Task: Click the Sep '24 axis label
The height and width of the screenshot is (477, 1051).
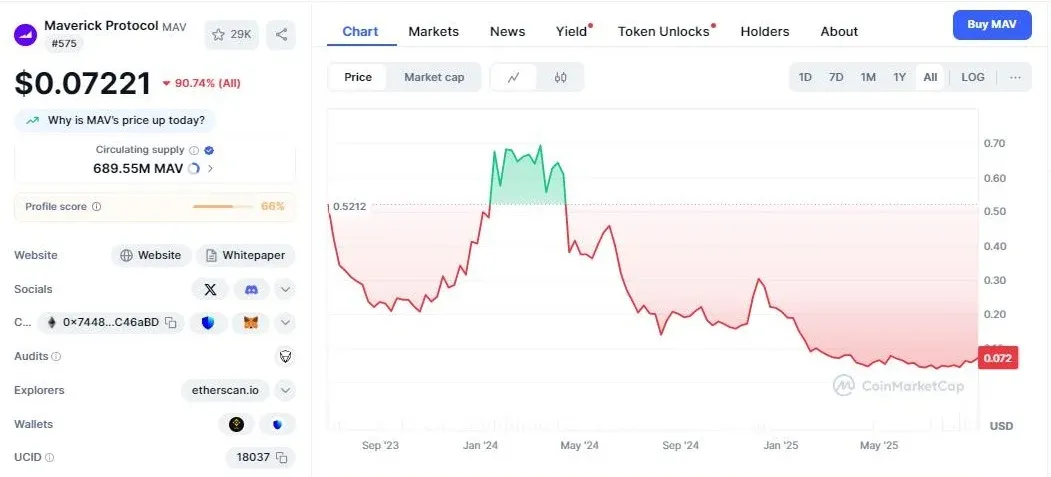Action: click(x=681, y=446)
